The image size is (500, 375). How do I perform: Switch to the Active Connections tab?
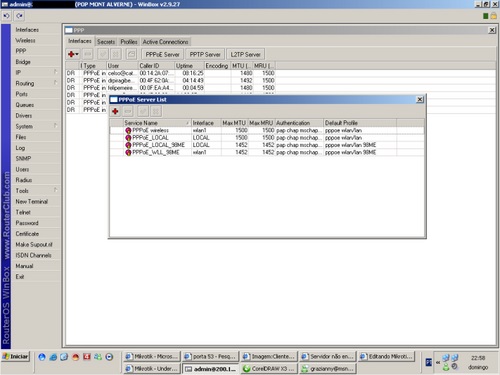(x=166, y=42)
